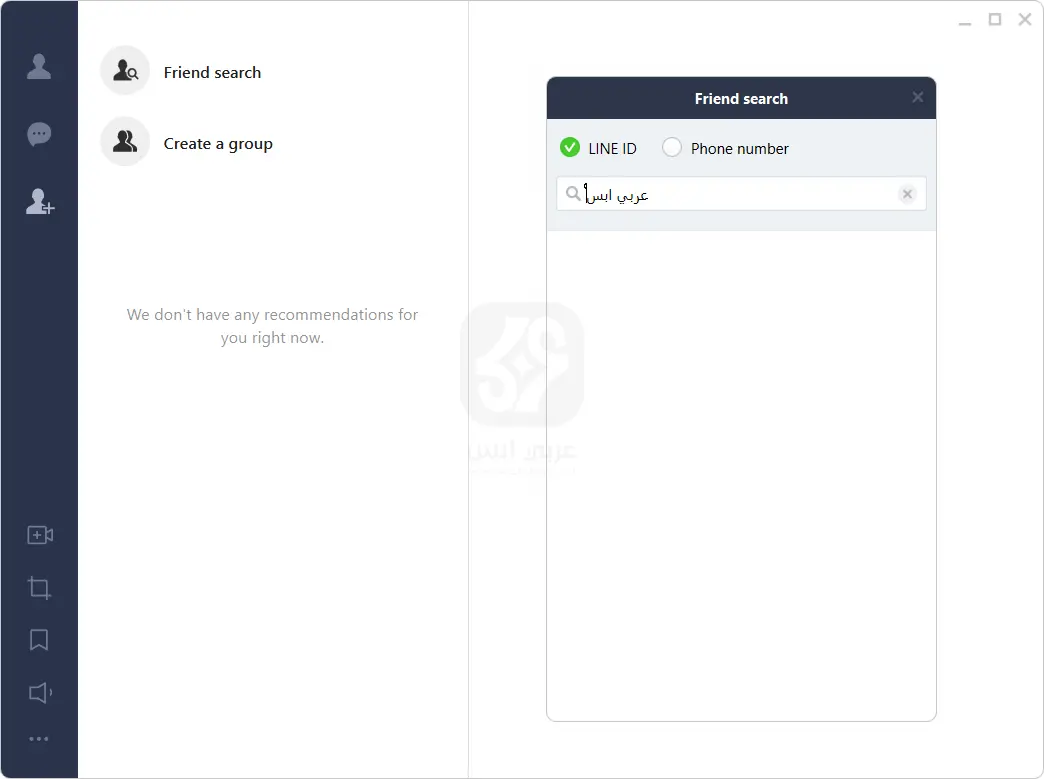Open the three-dot More menu in sidebar

pos(39,739)
